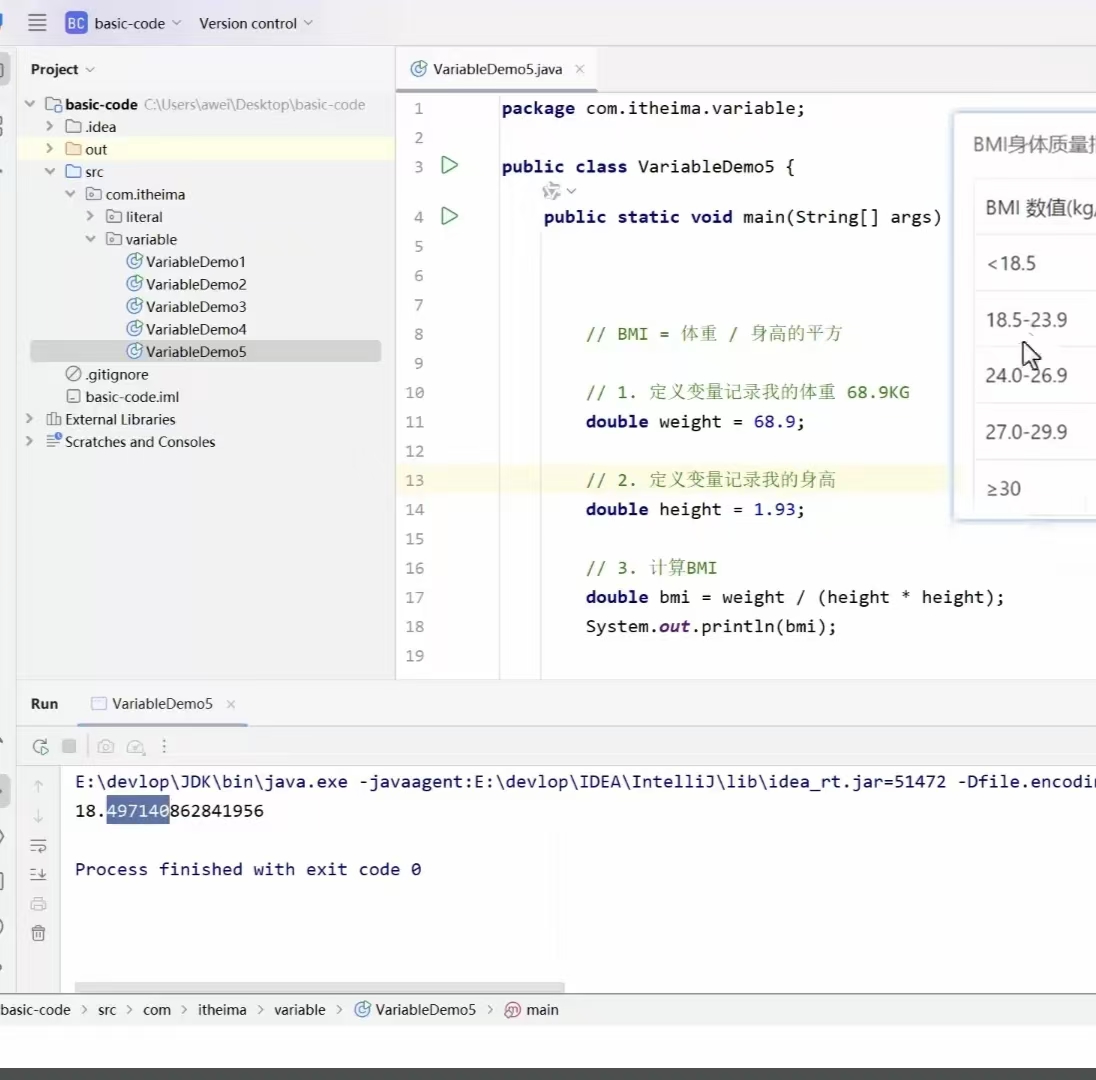Viewport: 1096px width, 1080px height.
Task: Click the screenshot camera icon in Run toolbar
Action: (106, 747)
